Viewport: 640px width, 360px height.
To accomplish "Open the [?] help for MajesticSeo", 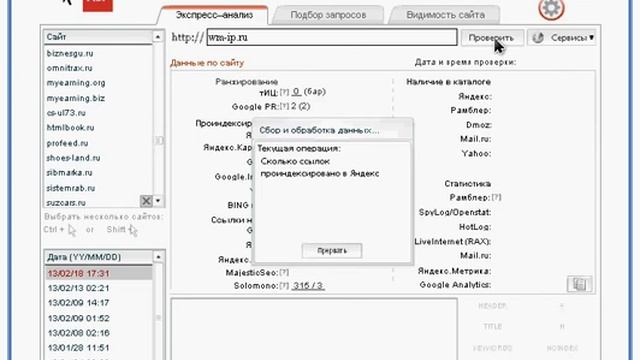I will pyautogui.click(x=284, y=272).
